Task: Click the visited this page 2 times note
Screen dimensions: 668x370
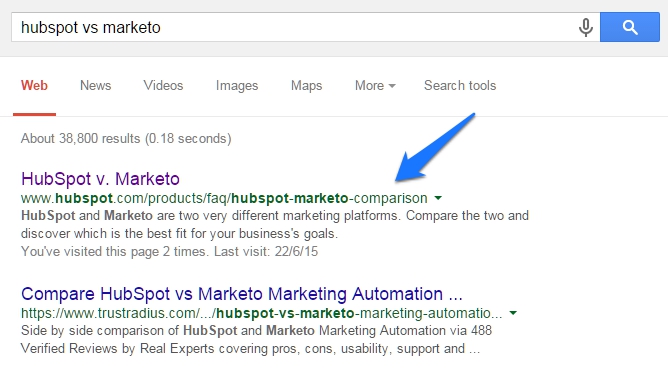Action: pos(169,252)
